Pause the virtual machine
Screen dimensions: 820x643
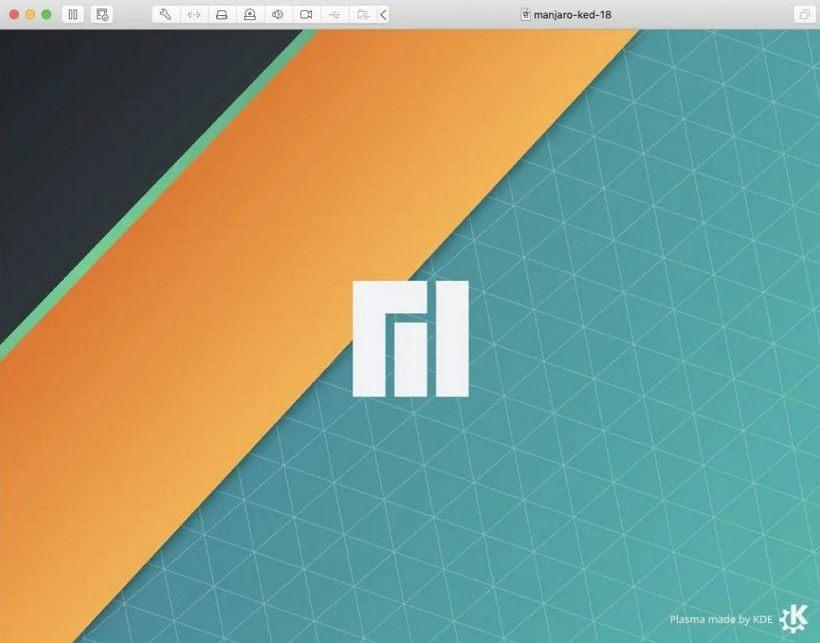[x=73, y=14]
